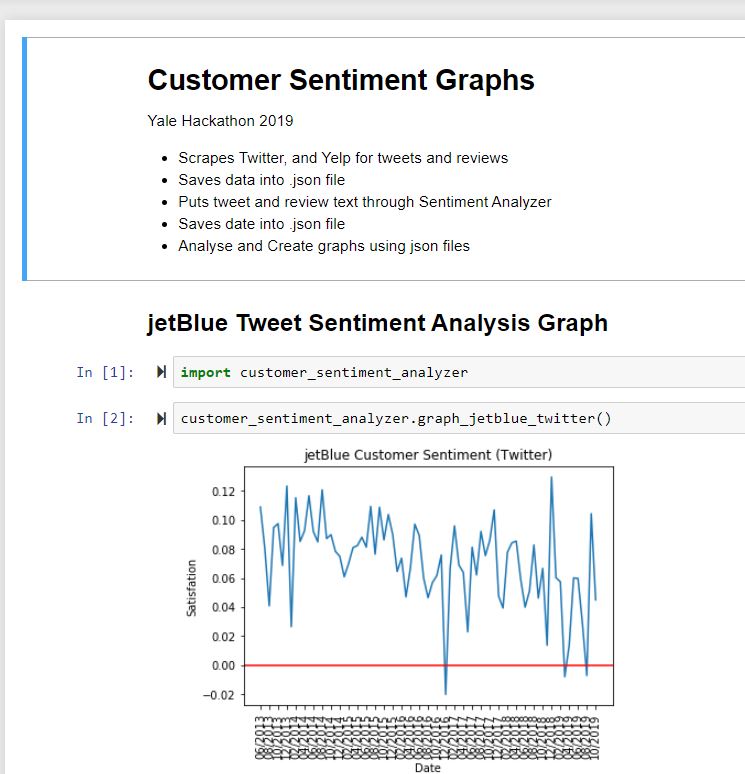The height and width of the screenshot is (774, 745).
Task: Click the blue selection bar of markdown cell
Action: [x=24, y=159]
